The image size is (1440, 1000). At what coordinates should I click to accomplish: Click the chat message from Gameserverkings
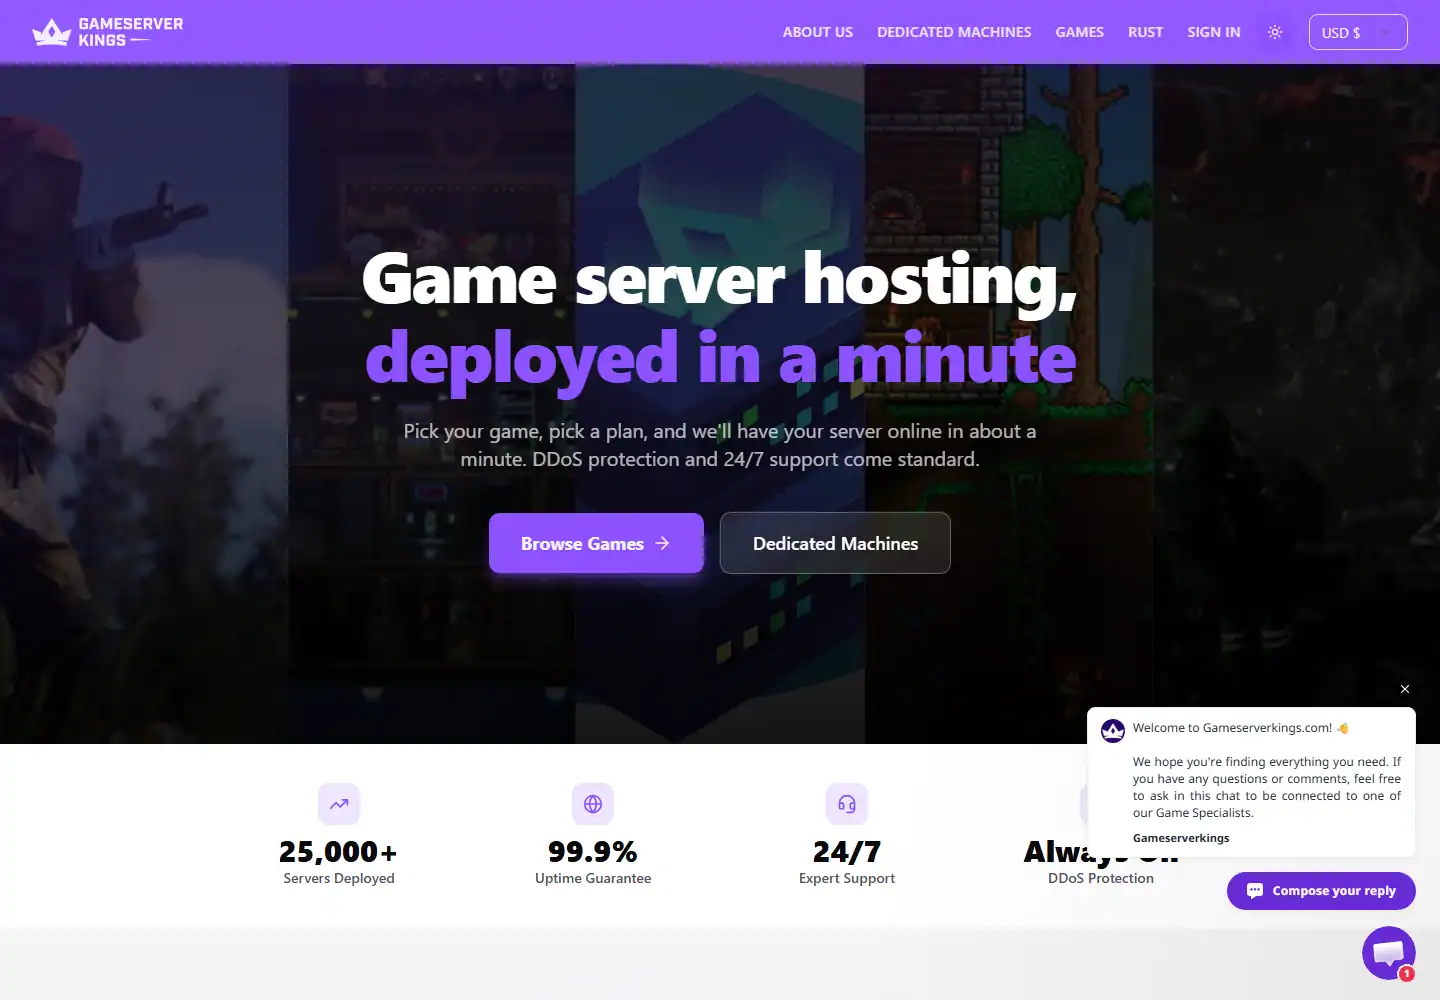tap(1251, 782)
